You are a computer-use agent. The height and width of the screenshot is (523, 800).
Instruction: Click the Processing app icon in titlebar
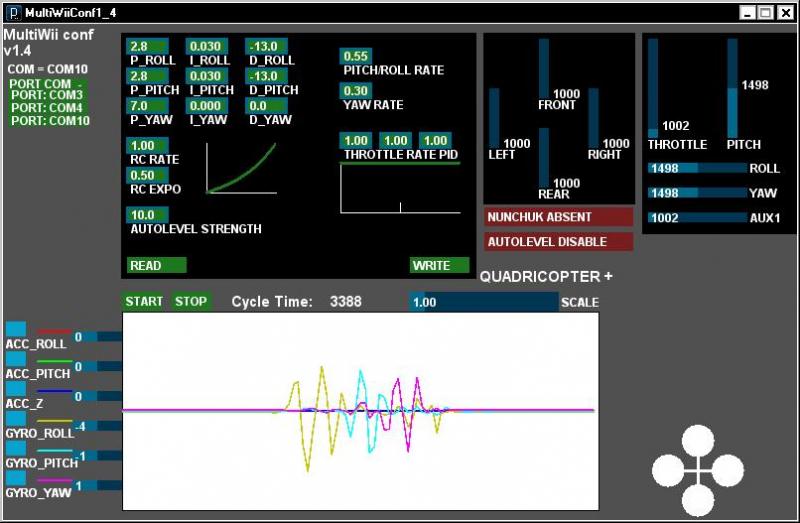(13, 13)
